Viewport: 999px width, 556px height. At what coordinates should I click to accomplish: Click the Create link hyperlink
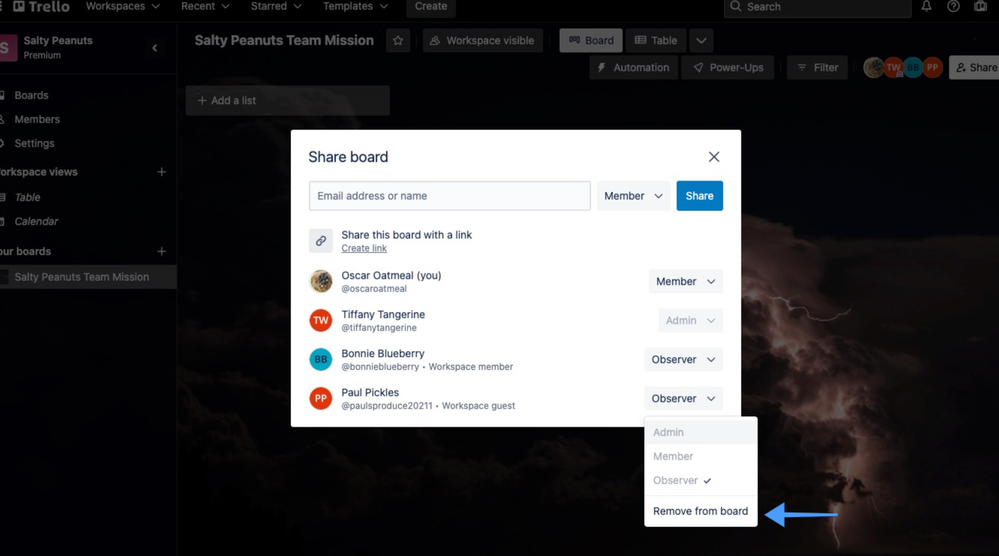click(x=364, y=248)
